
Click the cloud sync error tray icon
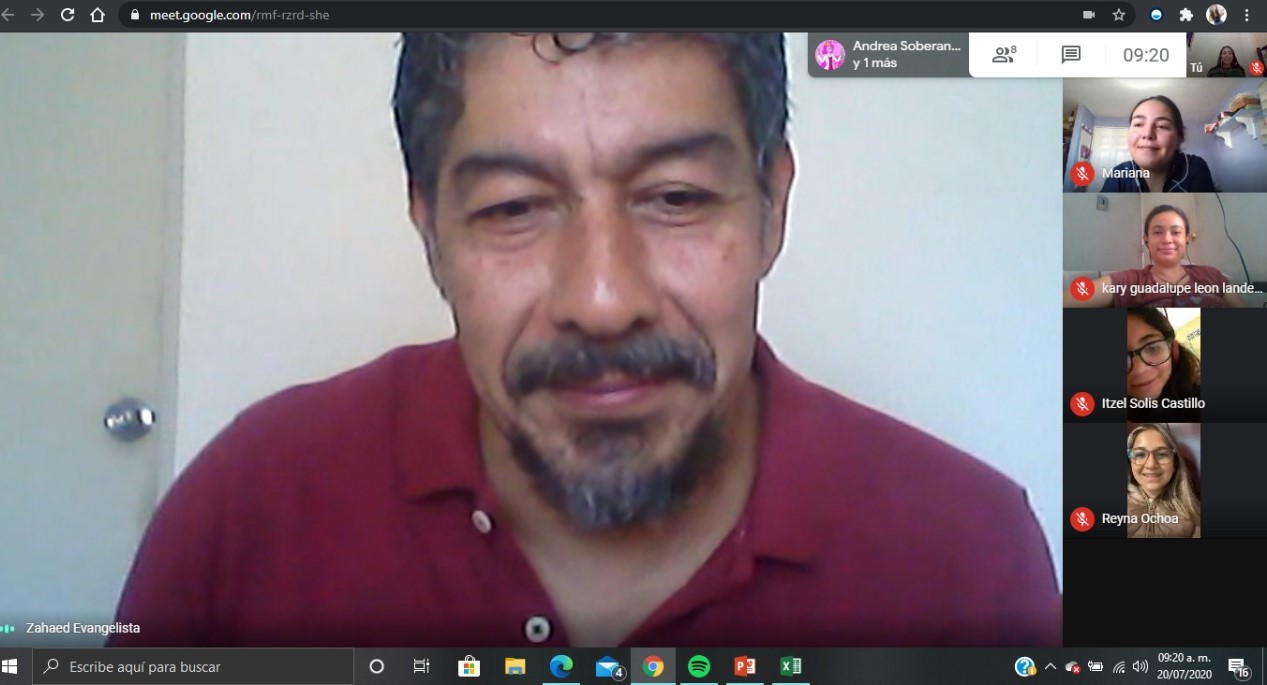click(x=1073, y=667)
